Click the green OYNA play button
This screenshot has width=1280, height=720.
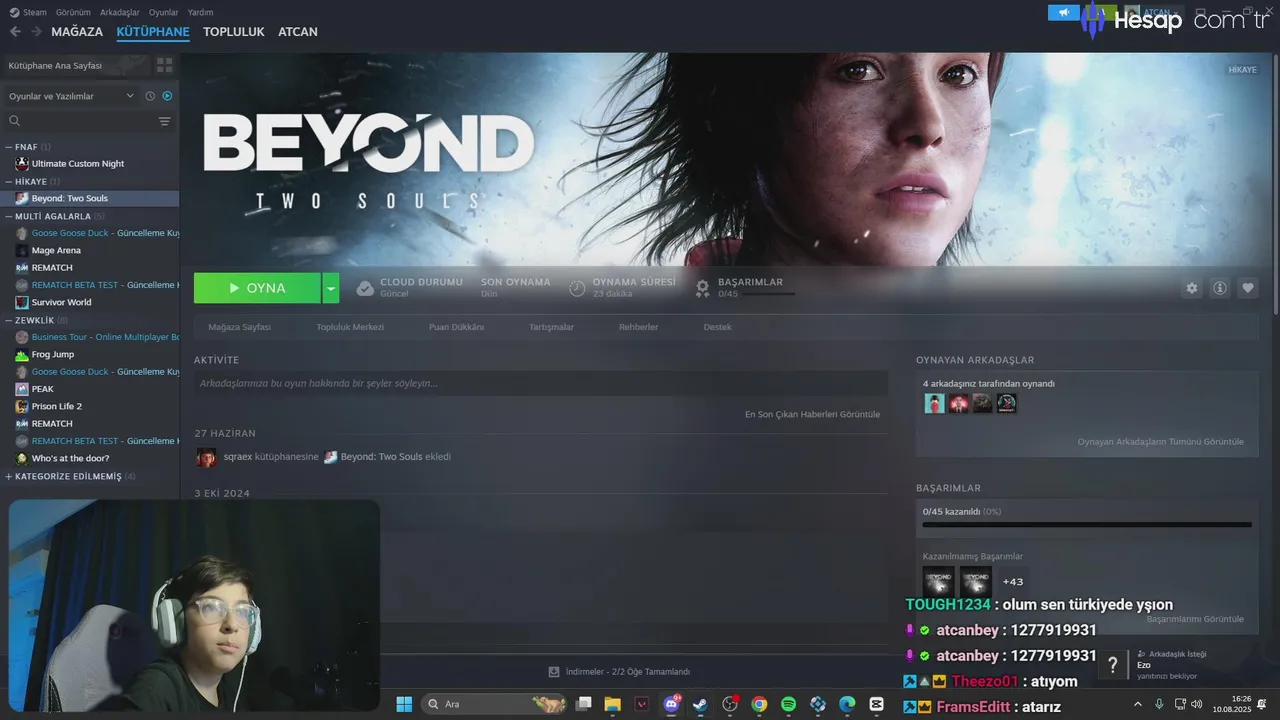pos(257,288)
